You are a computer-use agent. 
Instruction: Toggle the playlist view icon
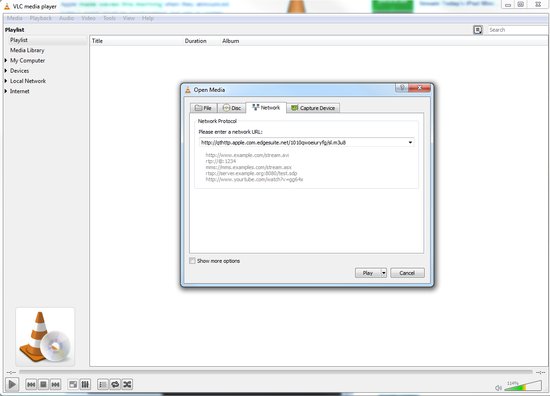(x=103, y=384)
